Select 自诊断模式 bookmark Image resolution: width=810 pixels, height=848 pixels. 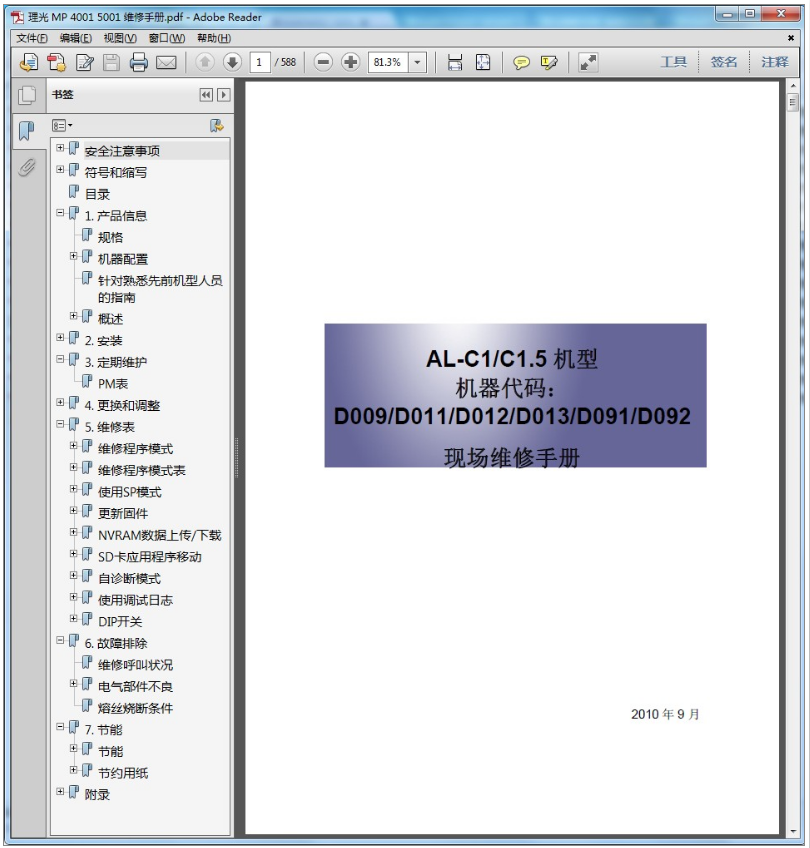(x=129, y=579)
